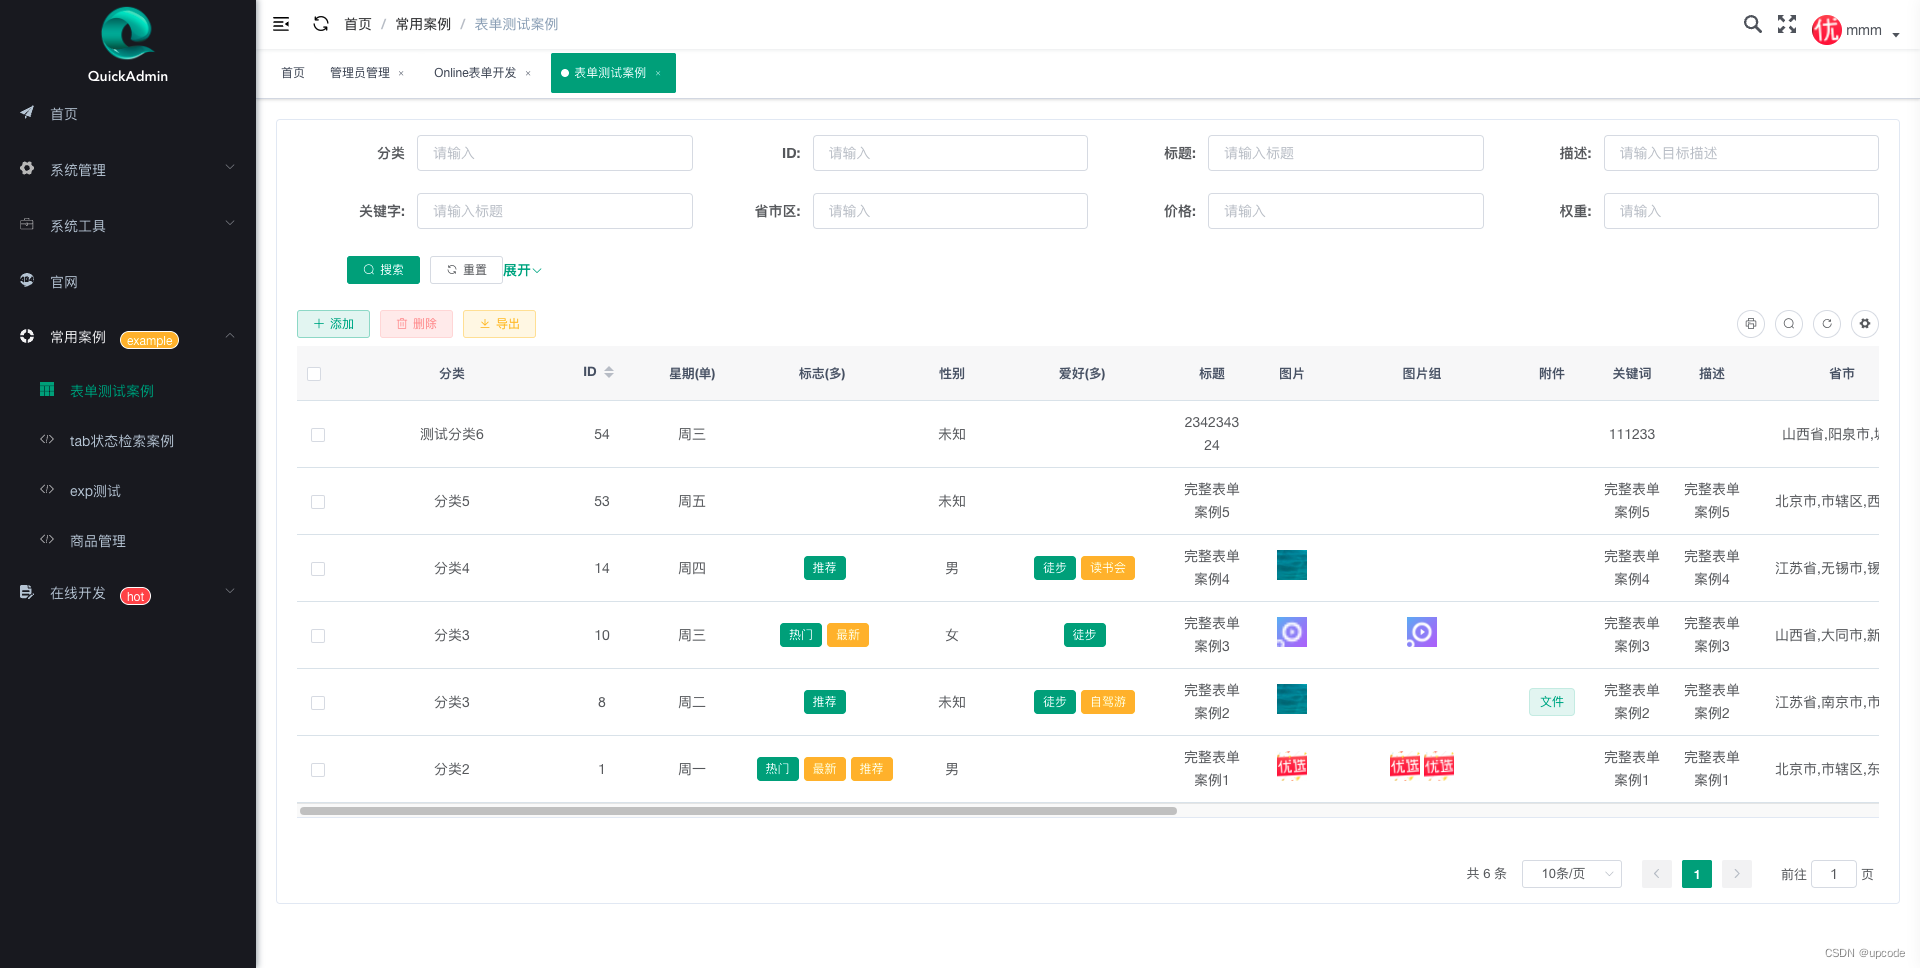Open exp测试 in the sidebar
The height and width of the screenshot is (968, 1920).
128,491
